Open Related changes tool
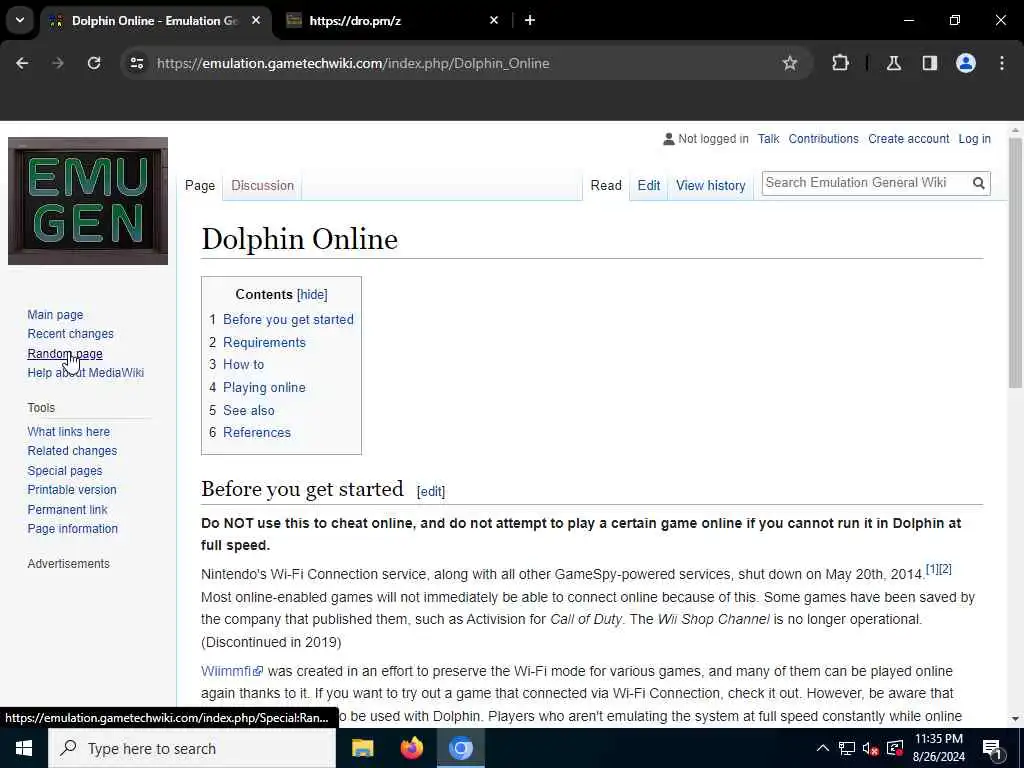The width and height of the screenshot is (1024, 768). point(72,451)
